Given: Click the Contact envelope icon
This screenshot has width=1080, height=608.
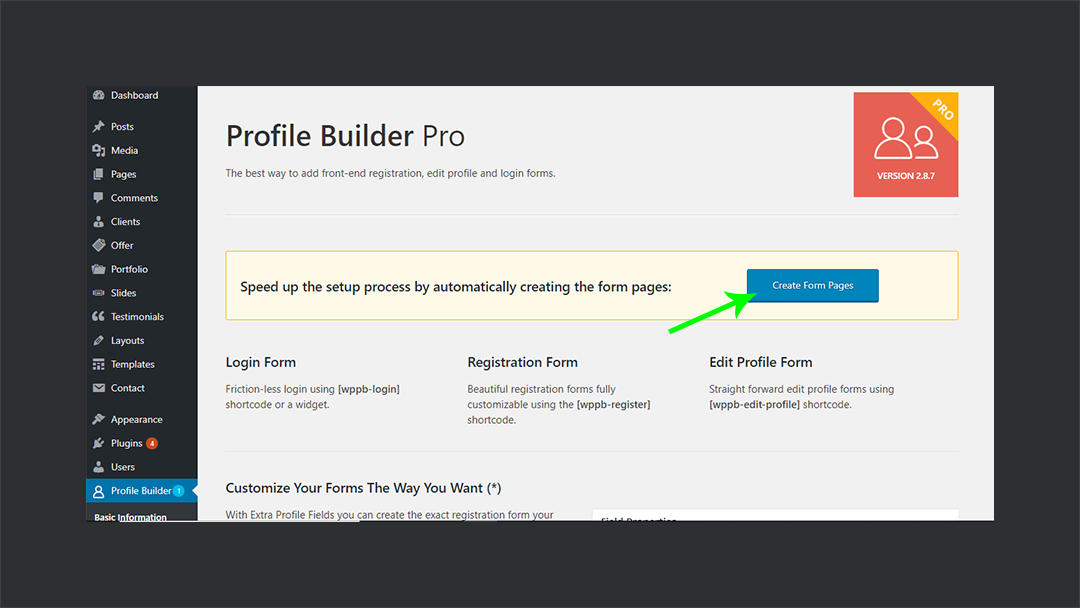Looking at the screenshot, I should (98, 388).
